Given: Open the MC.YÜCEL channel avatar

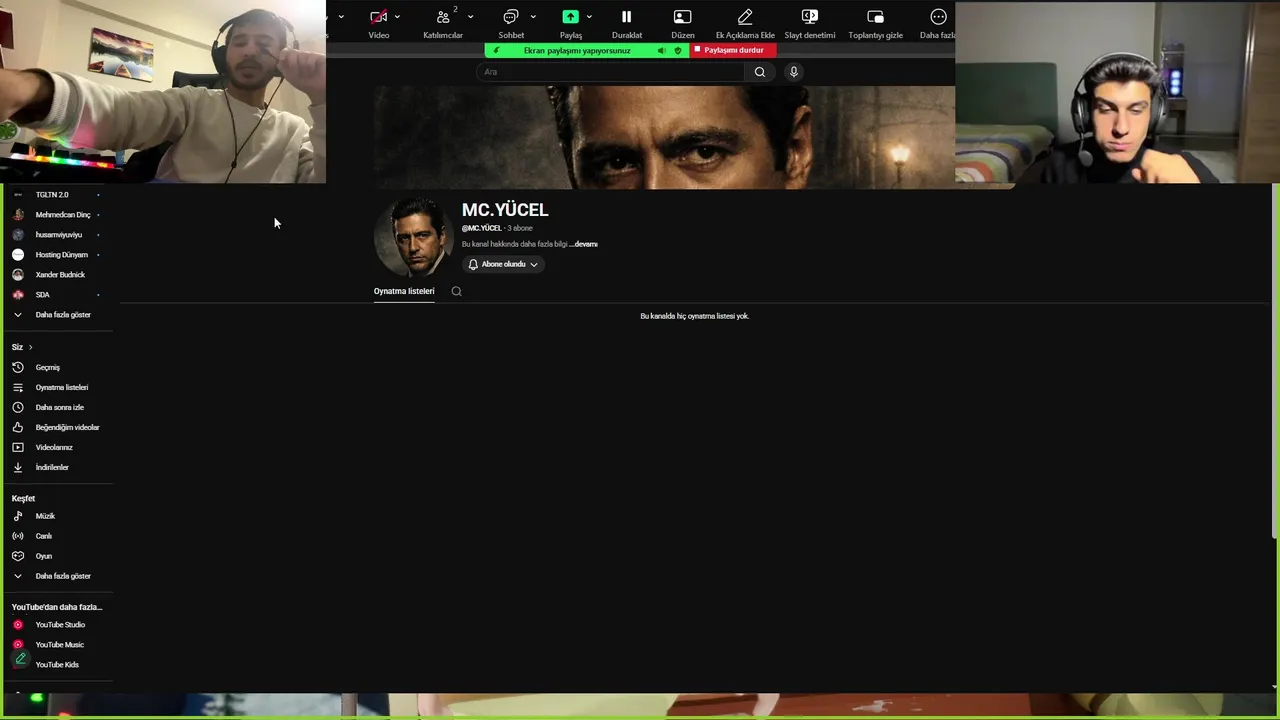Looking at the screenshot, I should coord(413,237).
